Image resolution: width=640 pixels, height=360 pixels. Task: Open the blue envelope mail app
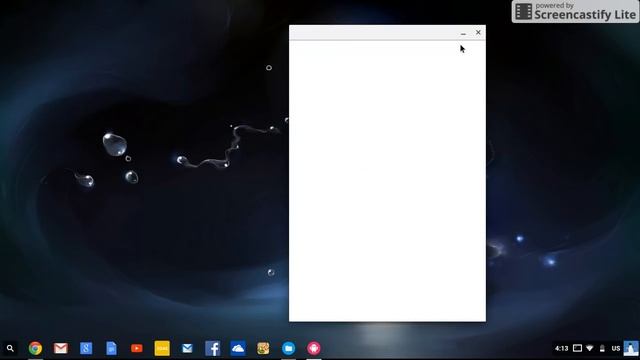187,348
